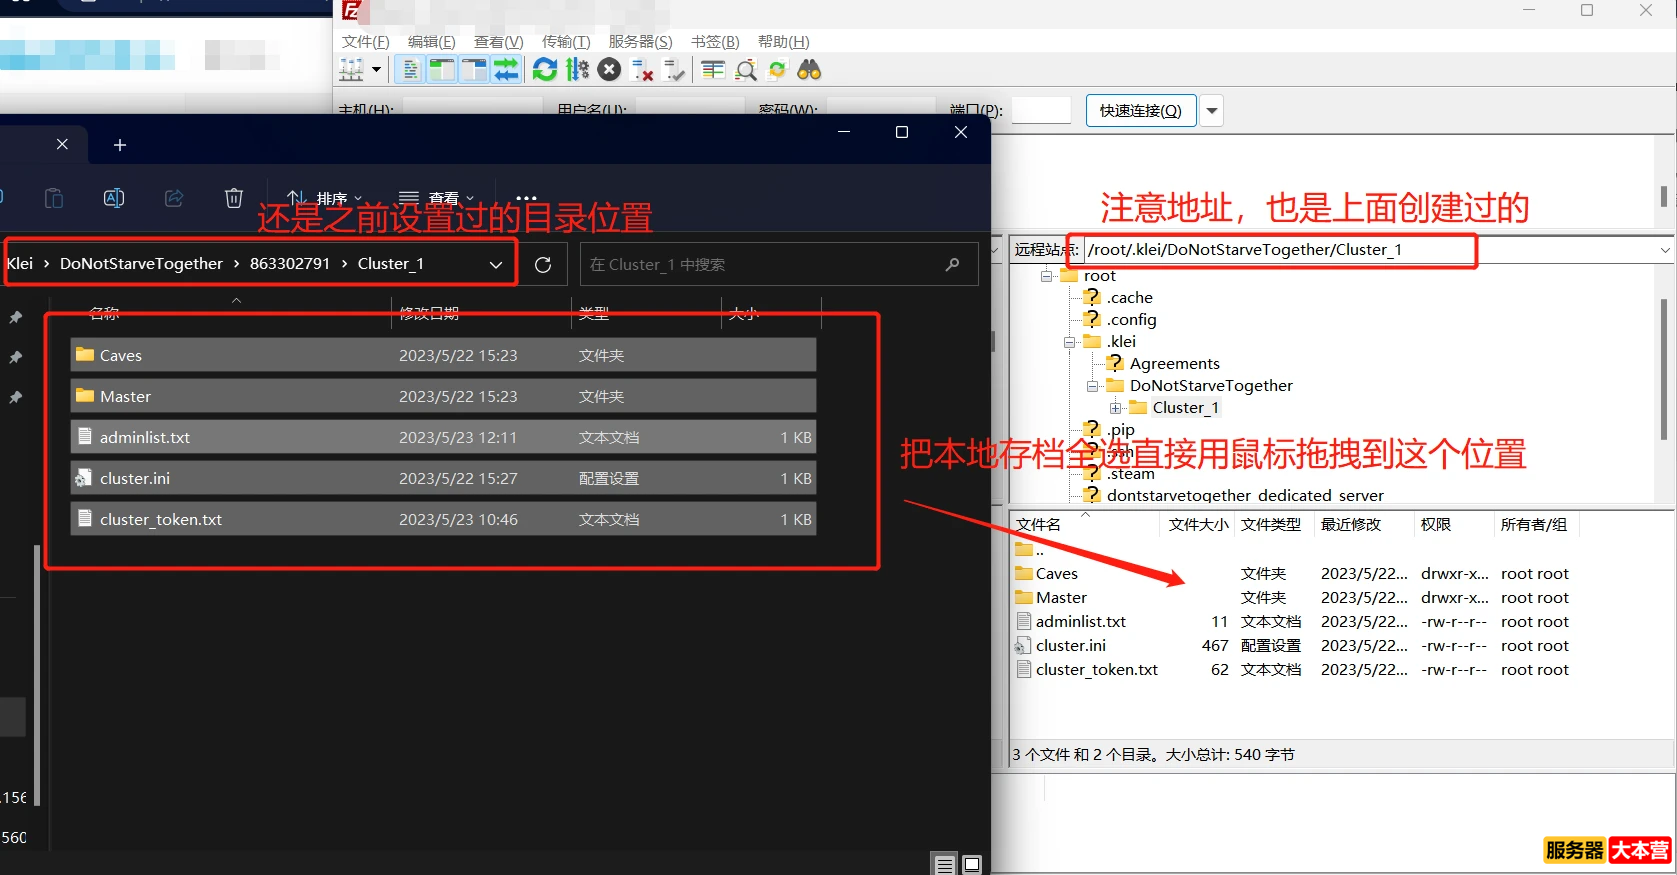This screenshot has height=875, width=1677.
Task: Search files with the binoculars icon
Action: (x=809, y=70)
